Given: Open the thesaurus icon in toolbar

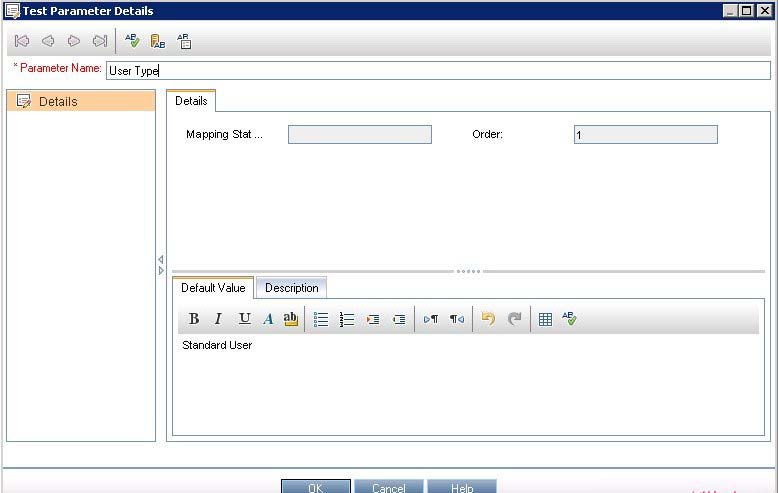Looking at the screenshot, I should click(158, 41).
